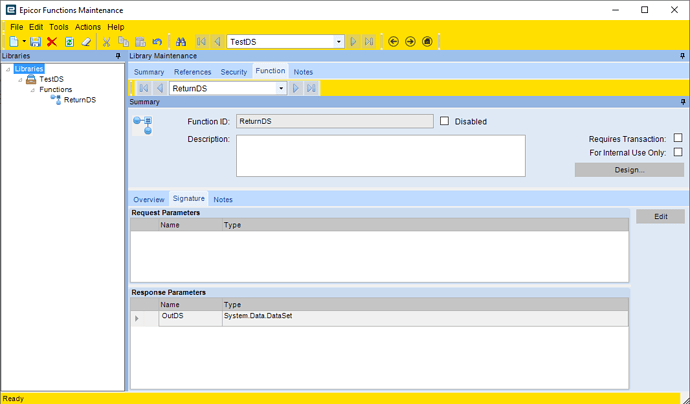This screenshot has width=690, height=404.
Task: Click the Undo arrow icon
Action: tap(157, 42)
